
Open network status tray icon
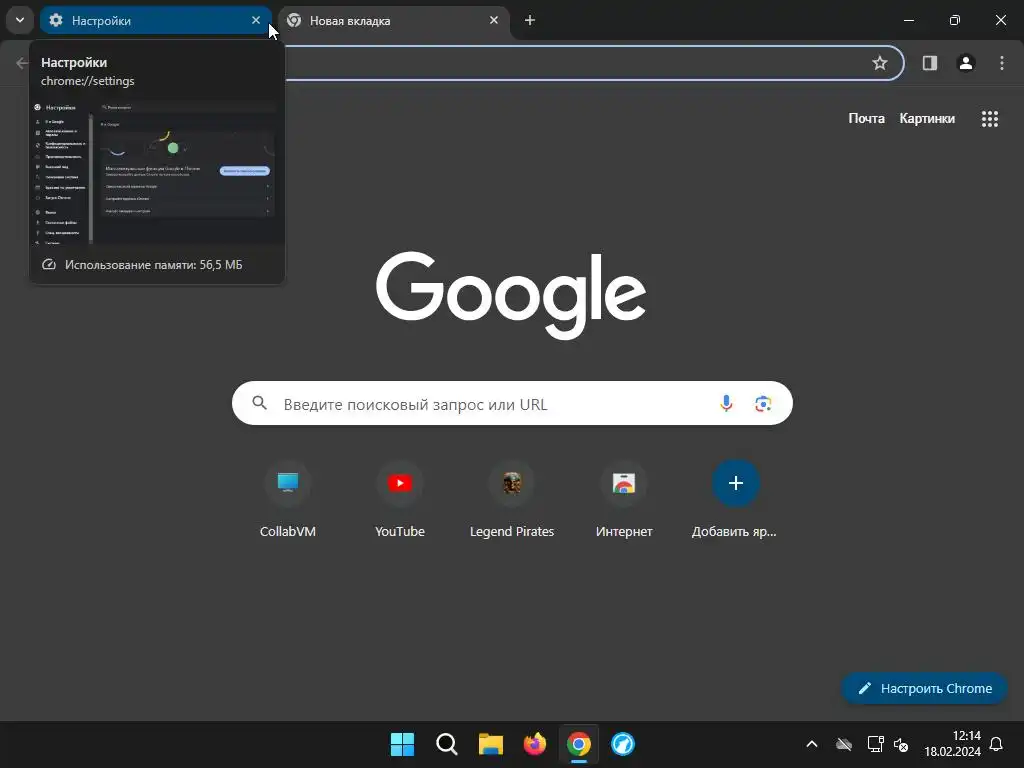(875, 744)
